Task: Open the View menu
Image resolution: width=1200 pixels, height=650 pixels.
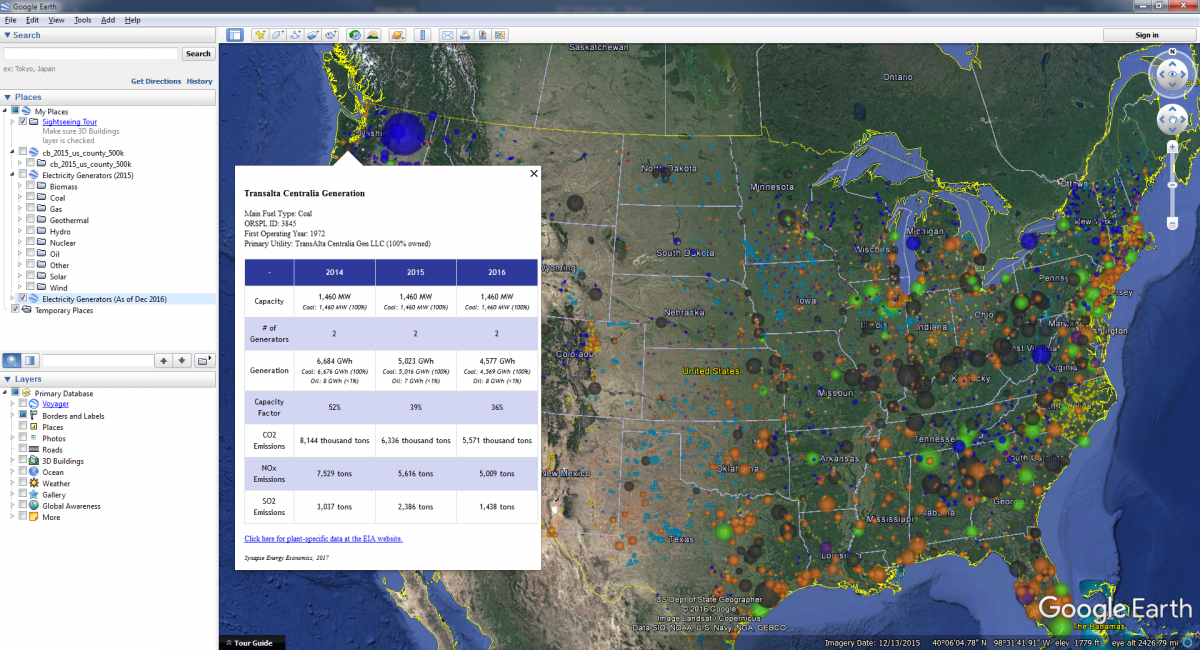Action: click(x=56, y=20)
